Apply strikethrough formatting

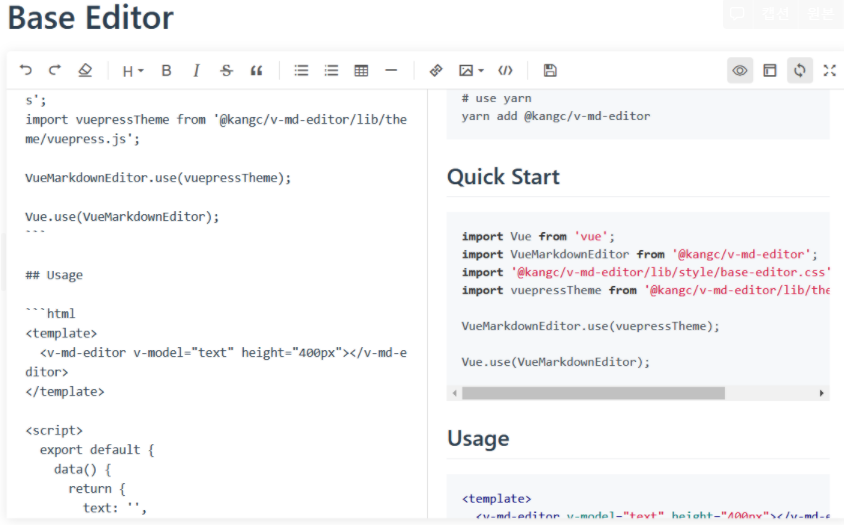pos(226,71)
